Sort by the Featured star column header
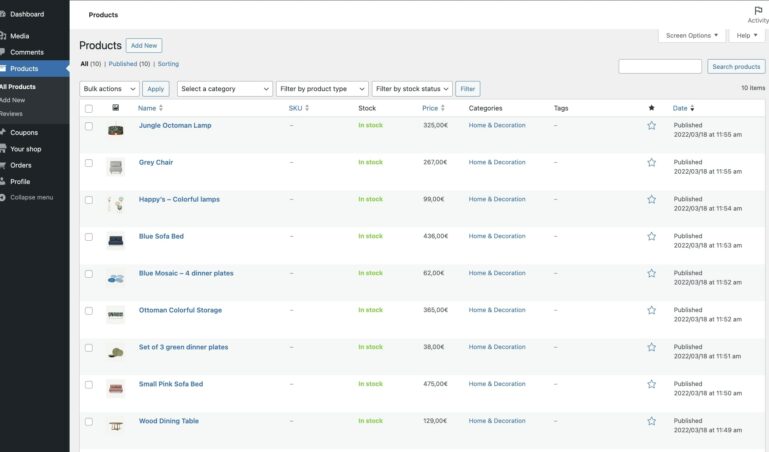The width and height of the screenshot is (769, 452). [651, 108]
